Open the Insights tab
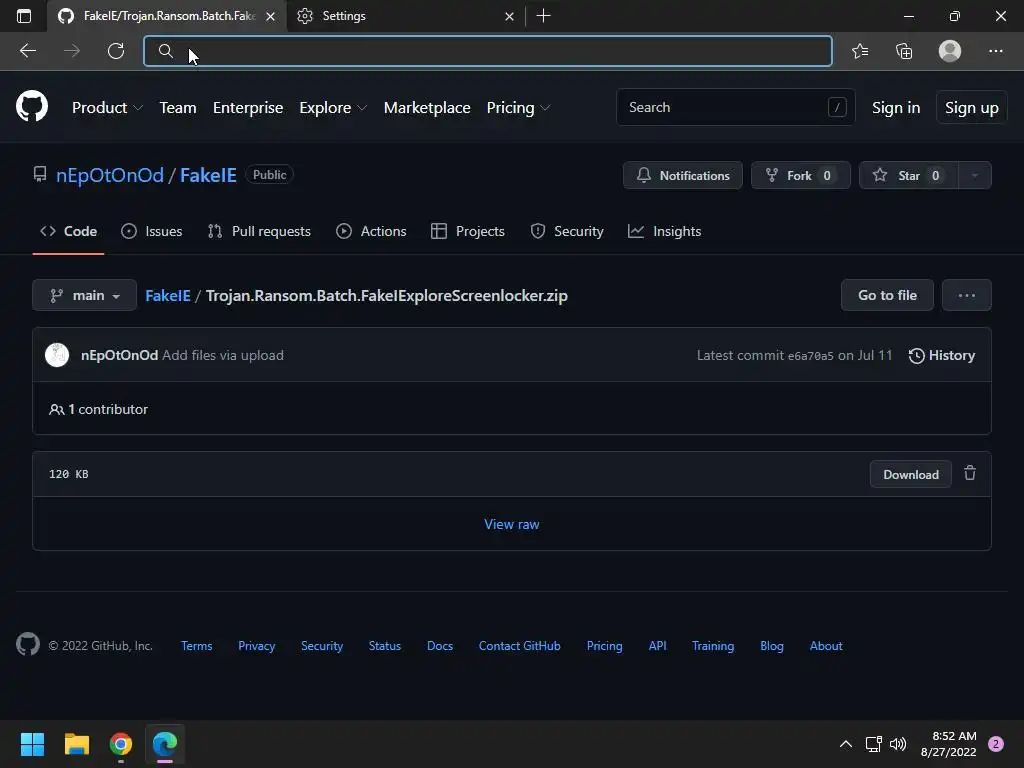Viewport: 1024px width, 768px height. point(664,231)
